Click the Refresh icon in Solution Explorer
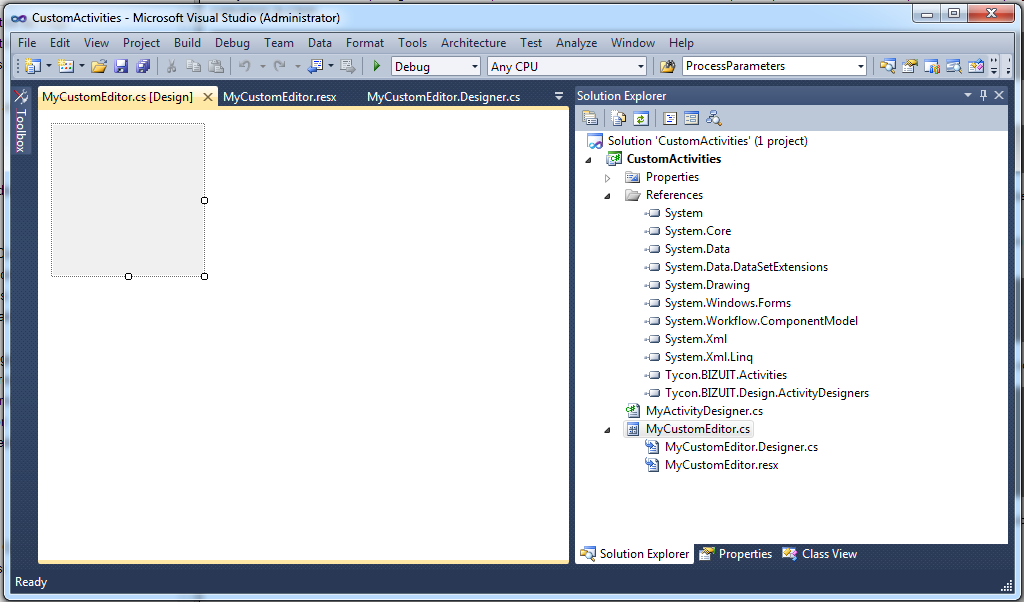This screenshot has height=602, width=1024. click(x=641, y=118)
